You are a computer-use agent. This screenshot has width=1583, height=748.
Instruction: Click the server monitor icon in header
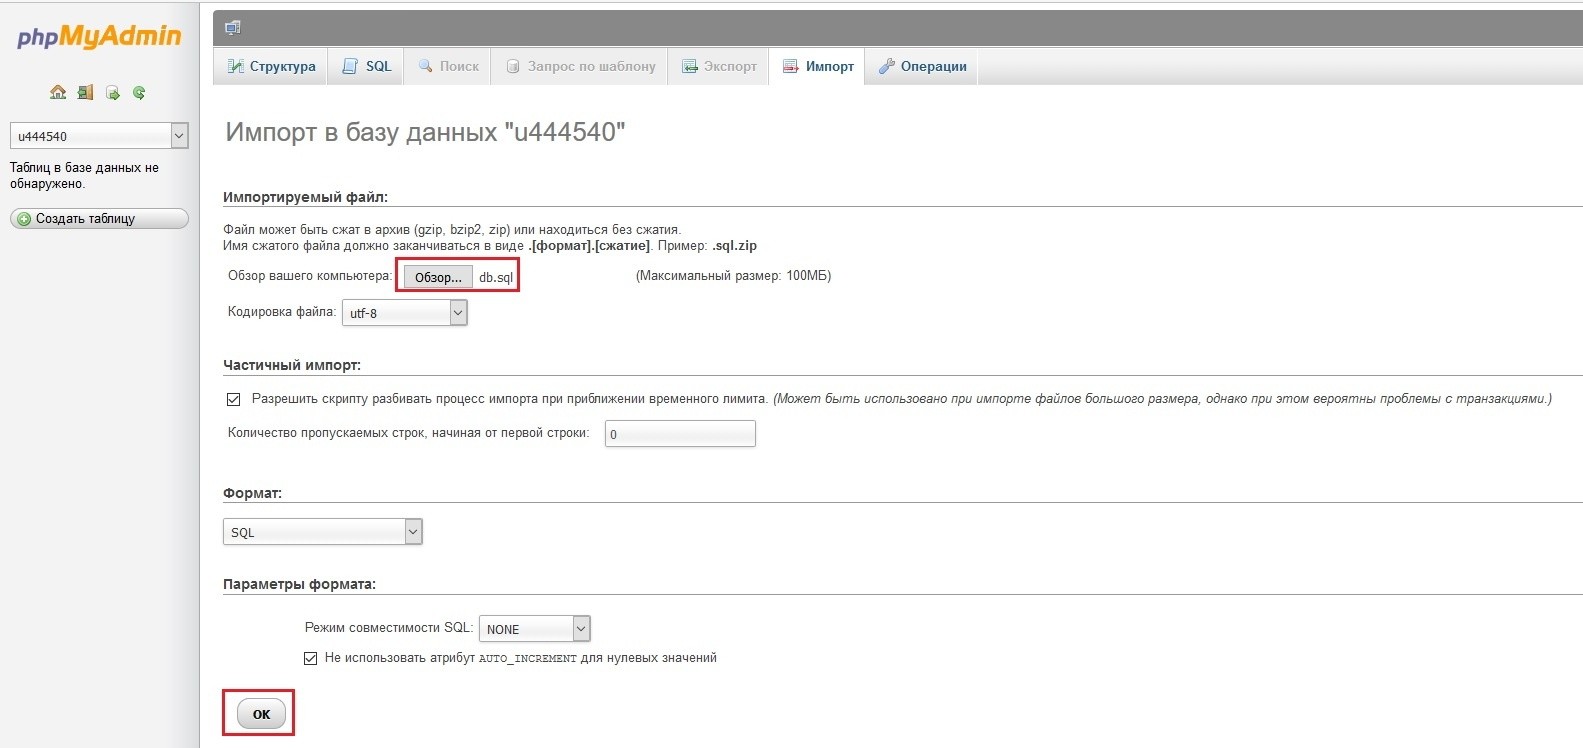pos(233,27)
